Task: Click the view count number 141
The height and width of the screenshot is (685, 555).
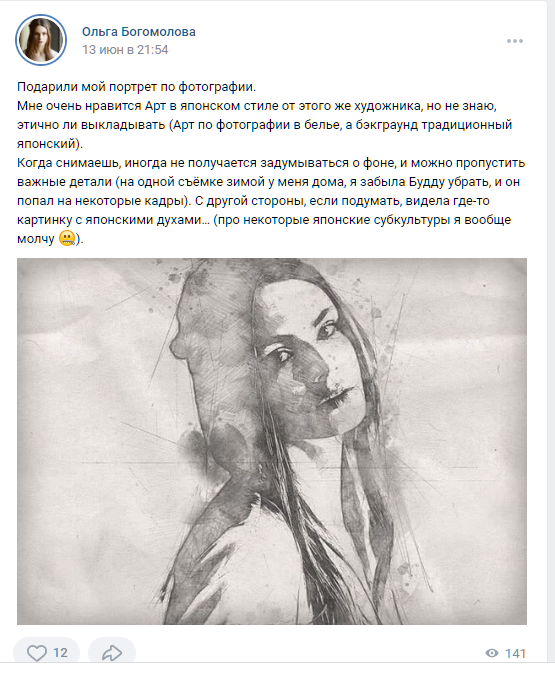Action: 515,654
